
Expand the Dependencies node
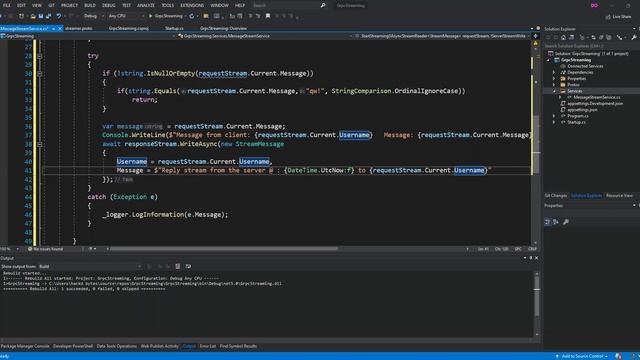pos(554,72)
